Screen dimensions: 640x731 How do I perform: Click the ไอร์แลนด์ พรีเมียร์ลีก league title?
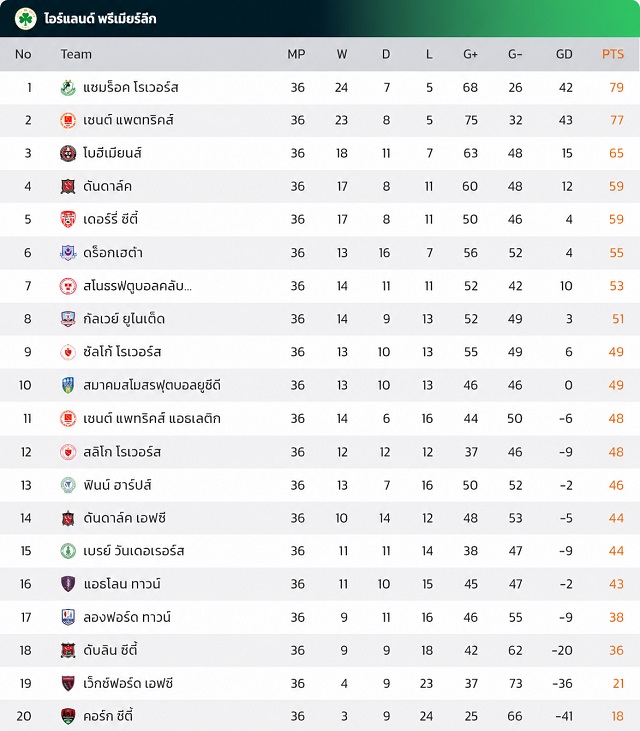pyautogui.click(x=100, y=19)
